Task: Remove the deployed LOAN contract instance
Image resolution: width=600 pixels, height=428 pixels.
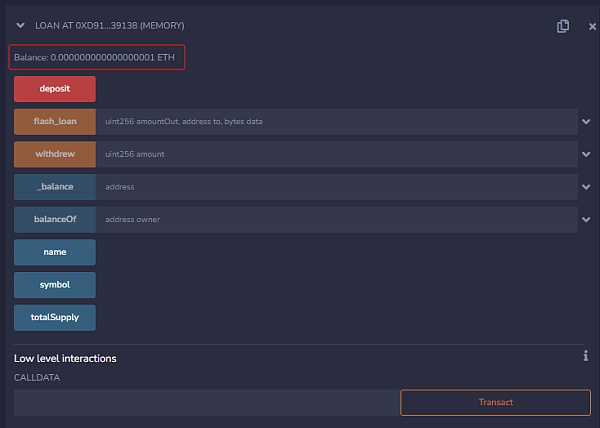Action: [592, 26]
